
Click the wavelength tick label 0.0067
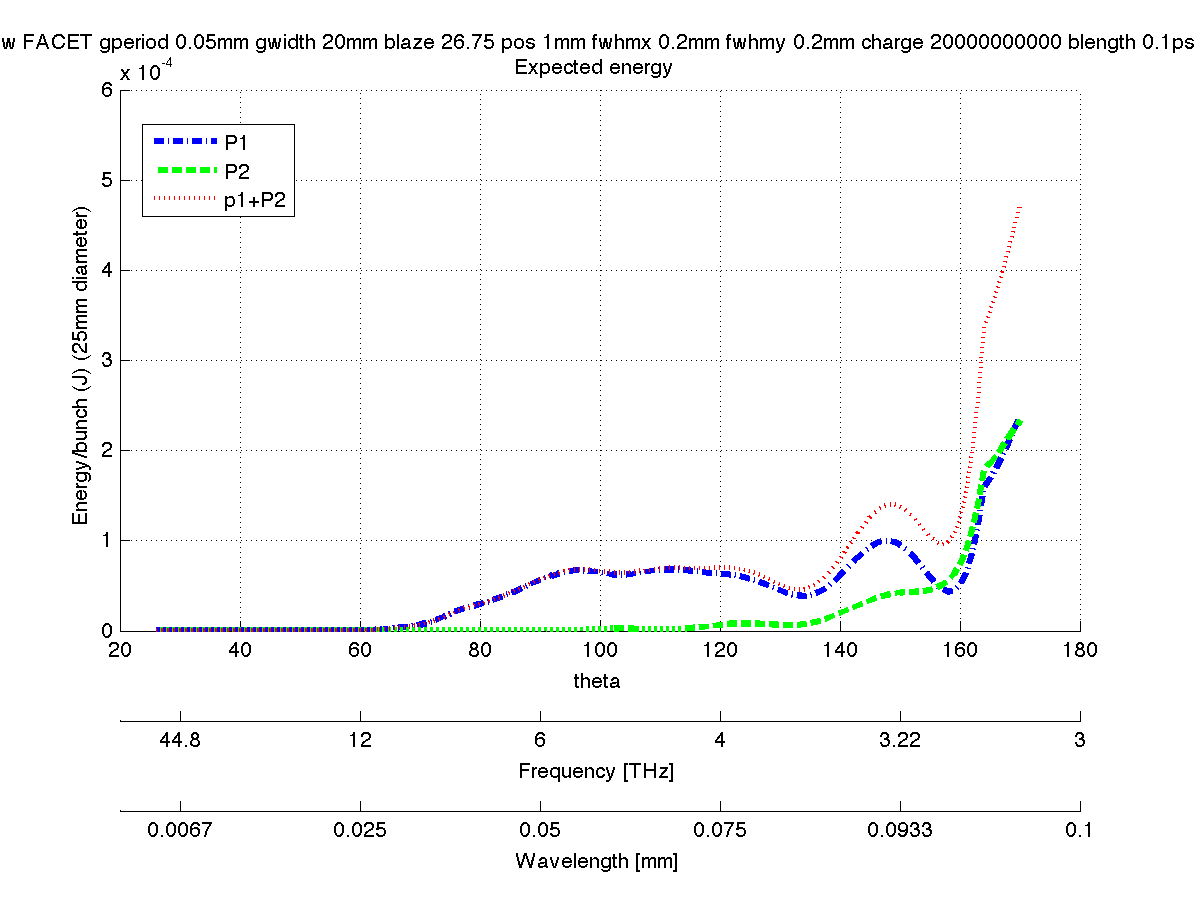click(x=180, y=830)
